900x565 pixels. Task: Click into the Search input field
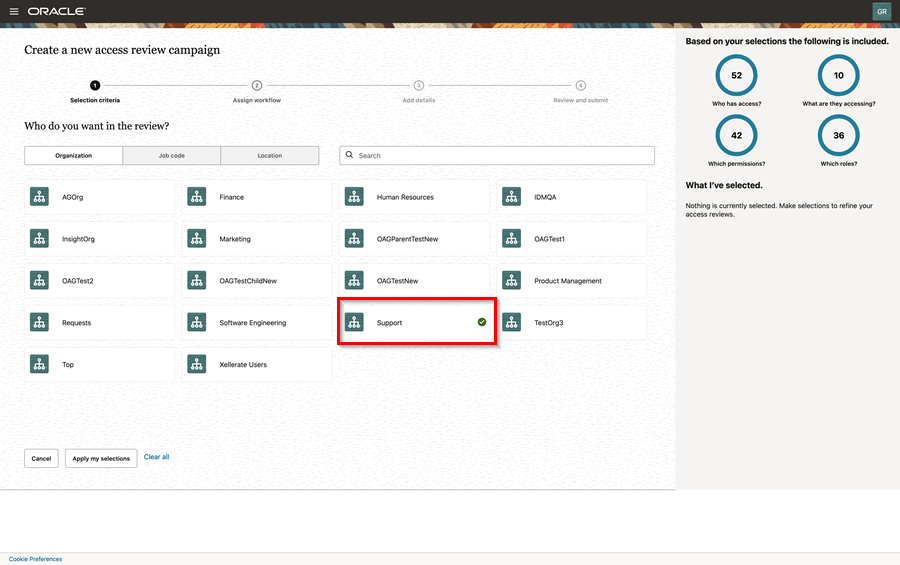point(497,156)
